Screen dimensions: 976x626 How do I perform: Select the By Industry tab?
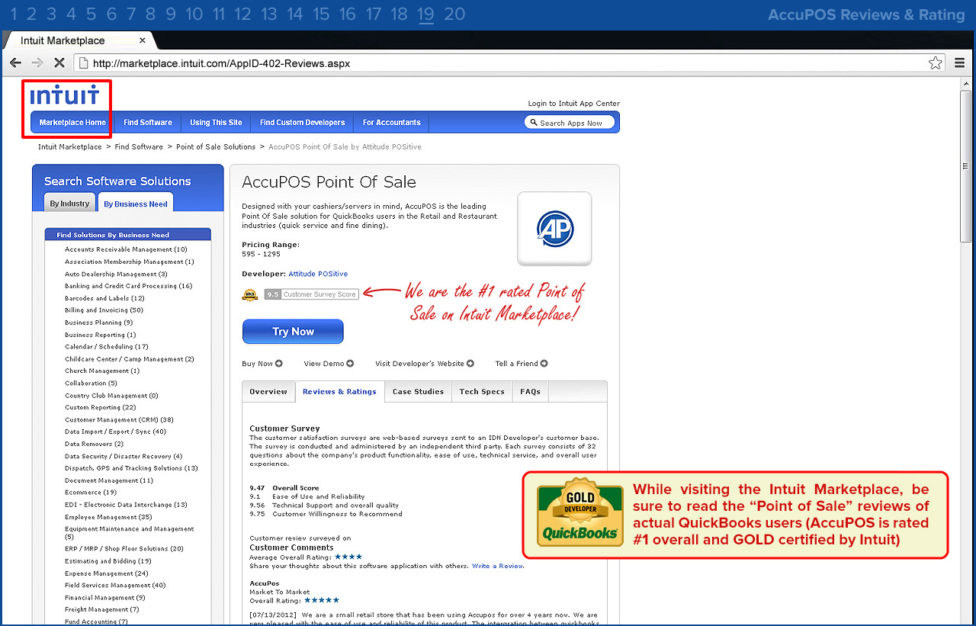(x=69, y=203)
